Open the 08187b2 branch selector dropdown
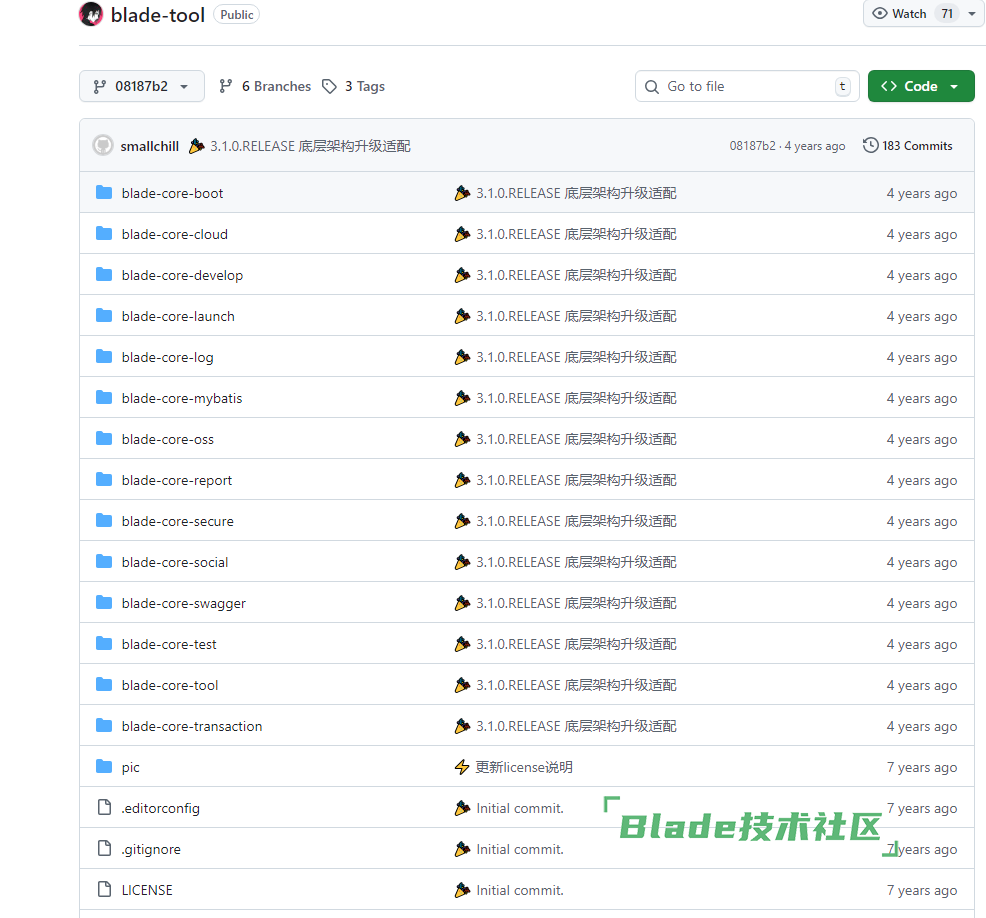The image size is (986, 918). coord(141,87)
